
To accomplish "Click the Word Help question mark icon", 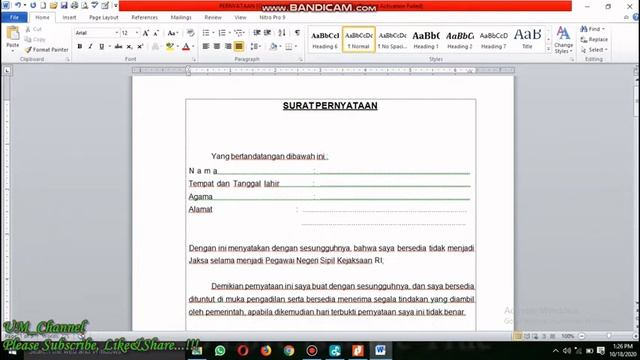I will click(636, 17).
